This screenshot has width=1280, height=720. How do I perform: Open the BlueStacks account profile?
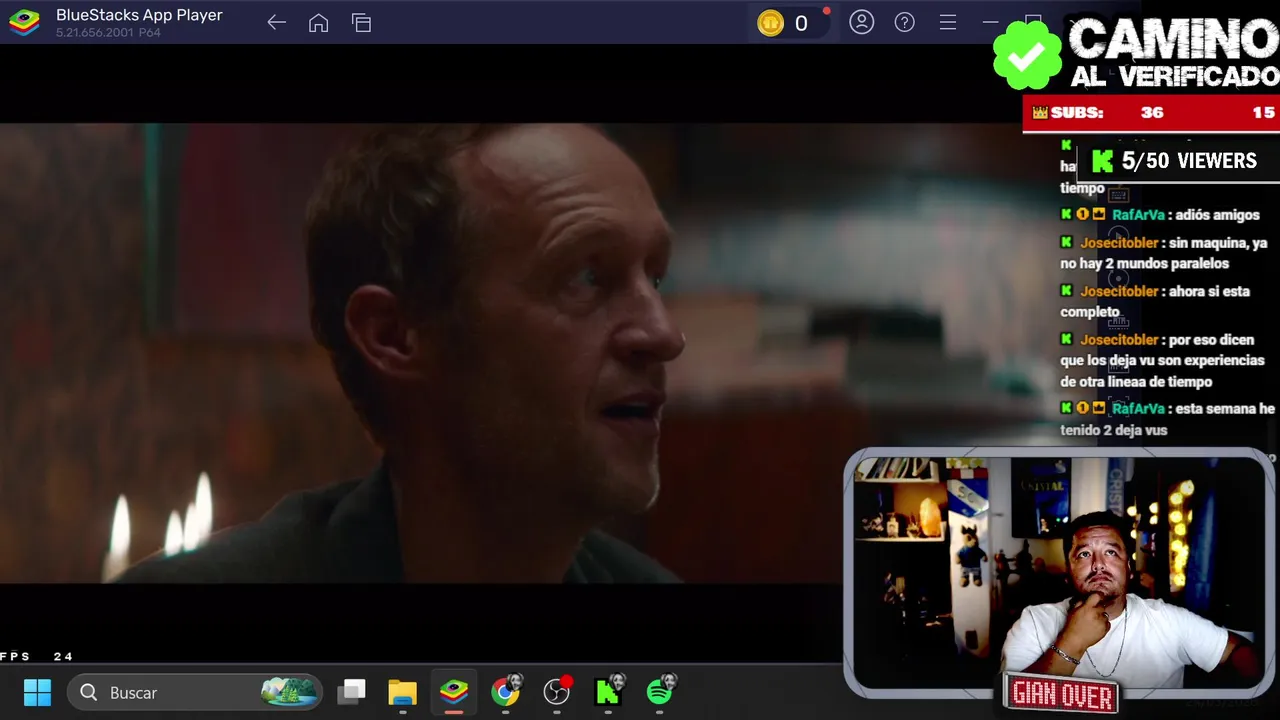point(861,22)
